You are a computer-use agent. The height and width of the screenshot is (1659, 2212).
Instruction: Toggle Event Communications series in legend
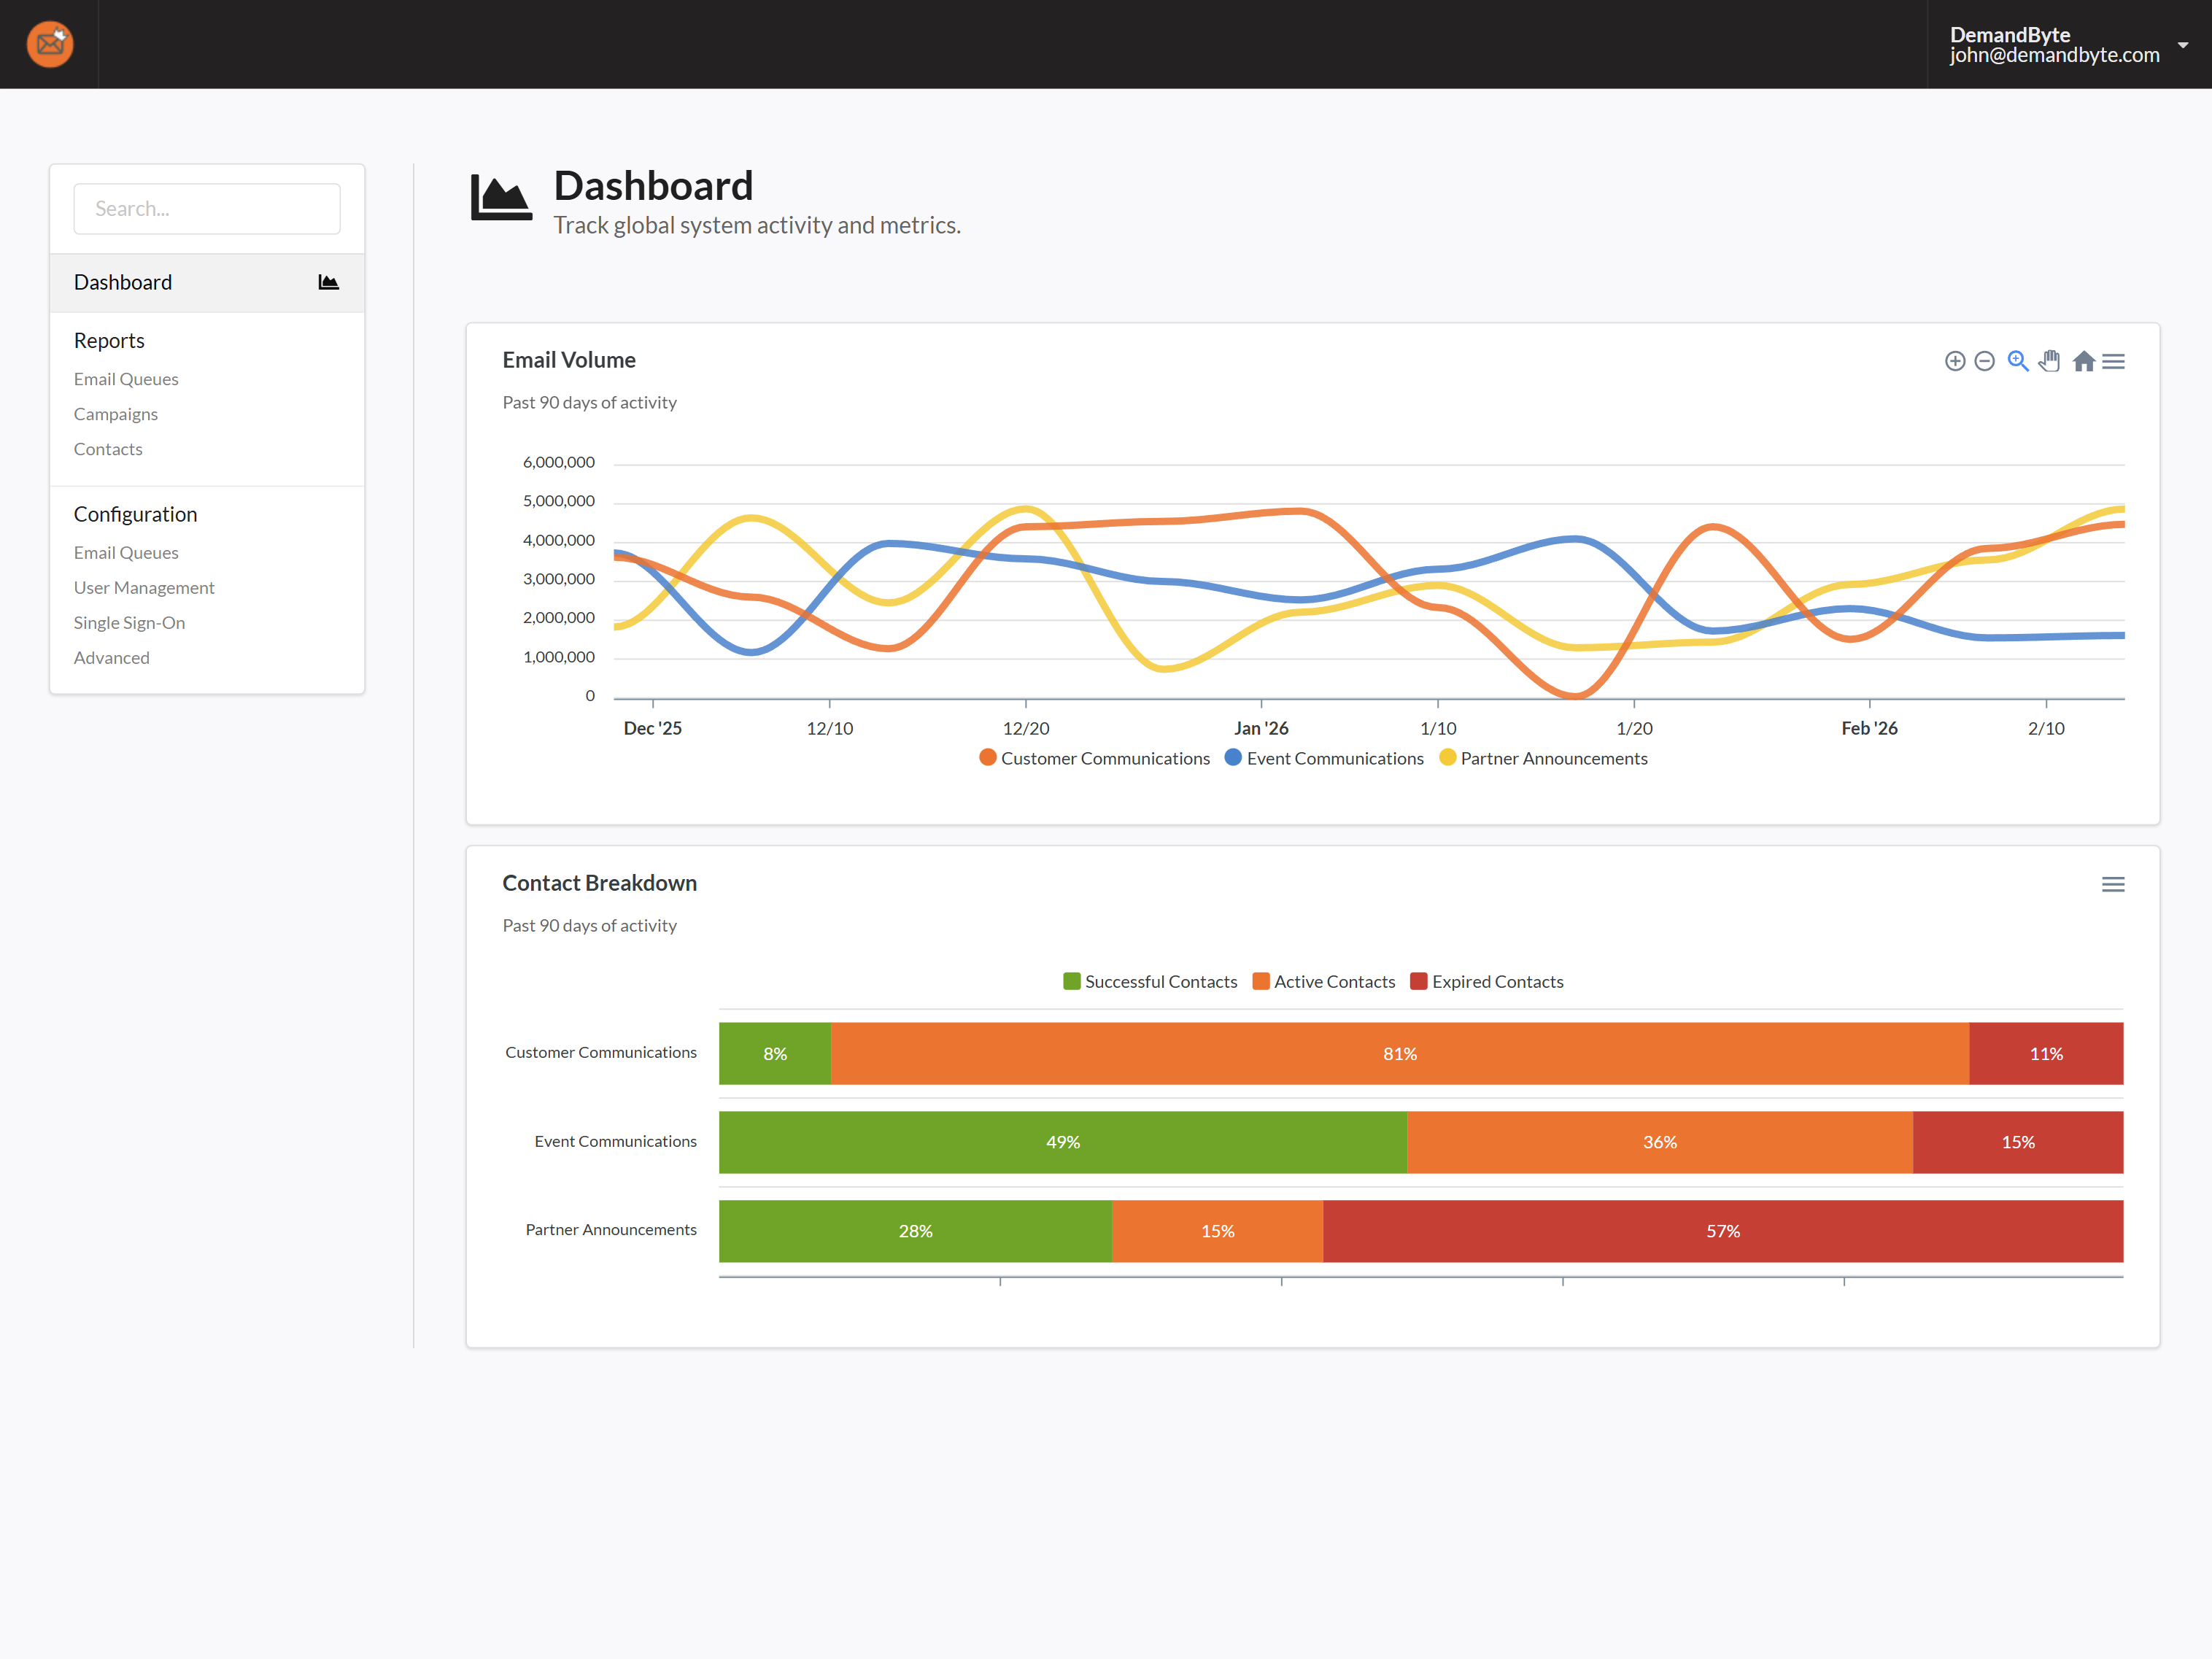pyautogui.click(x=1334, y=758)
